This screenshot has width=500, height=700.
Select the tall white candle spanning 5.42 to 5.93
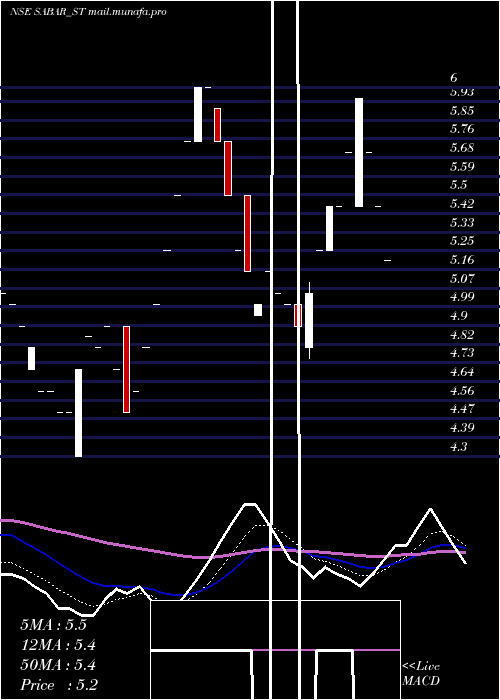(x=359, y=152)
